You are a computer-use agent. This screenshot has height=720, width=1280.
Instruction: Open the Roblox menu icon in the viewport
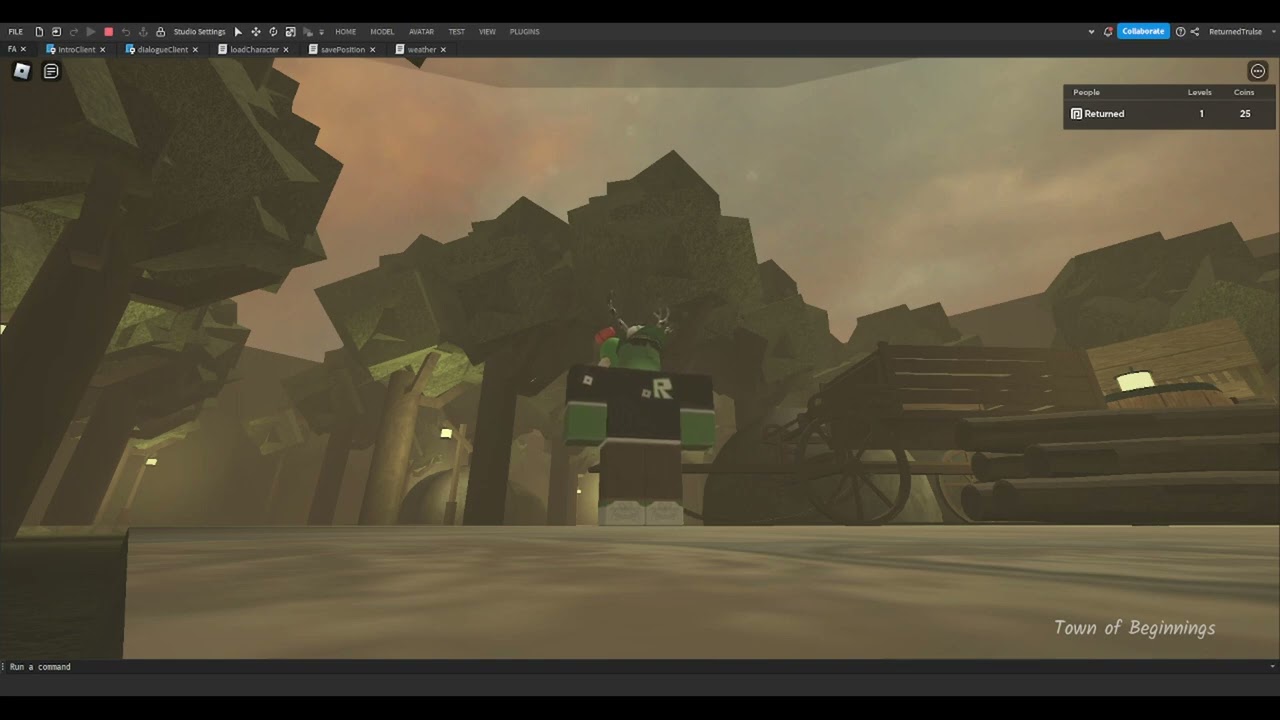[22, 71]
